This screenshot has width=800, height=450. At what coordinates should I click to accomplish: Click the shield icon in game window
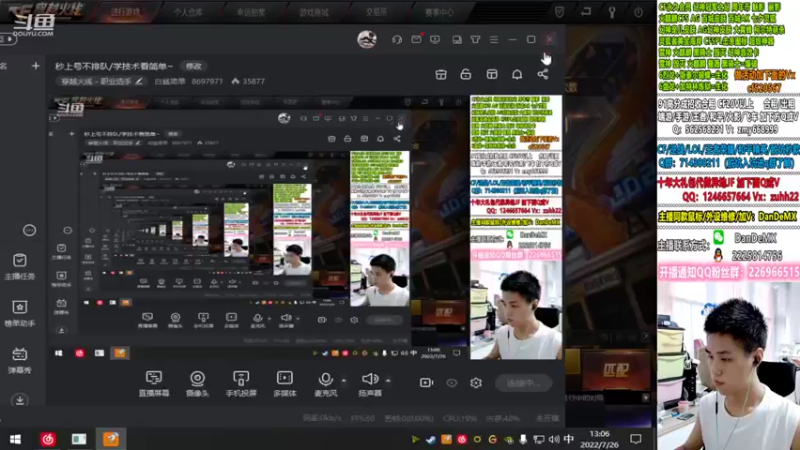click(x=559, y=12)
